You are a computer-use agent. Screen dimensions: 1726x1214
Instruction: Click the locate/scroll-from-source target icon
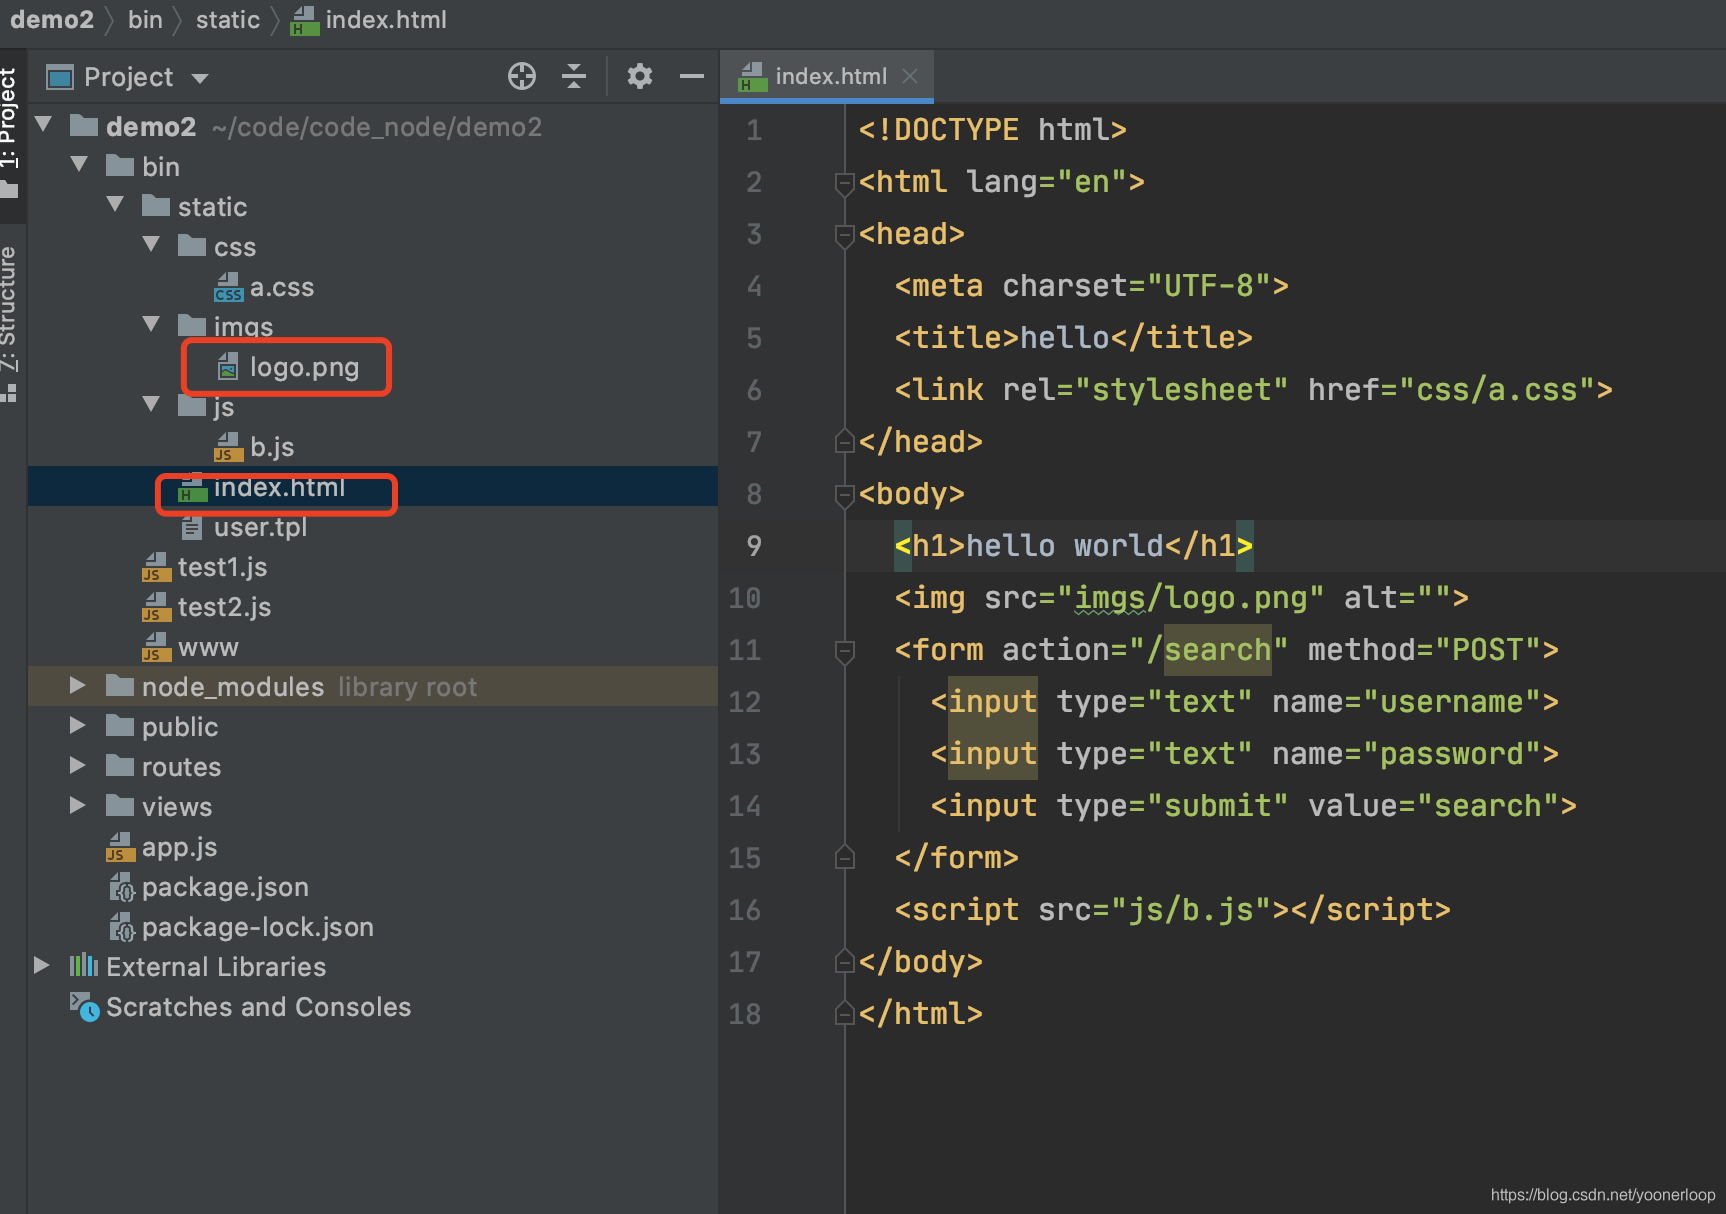click(x=522, y=76)
